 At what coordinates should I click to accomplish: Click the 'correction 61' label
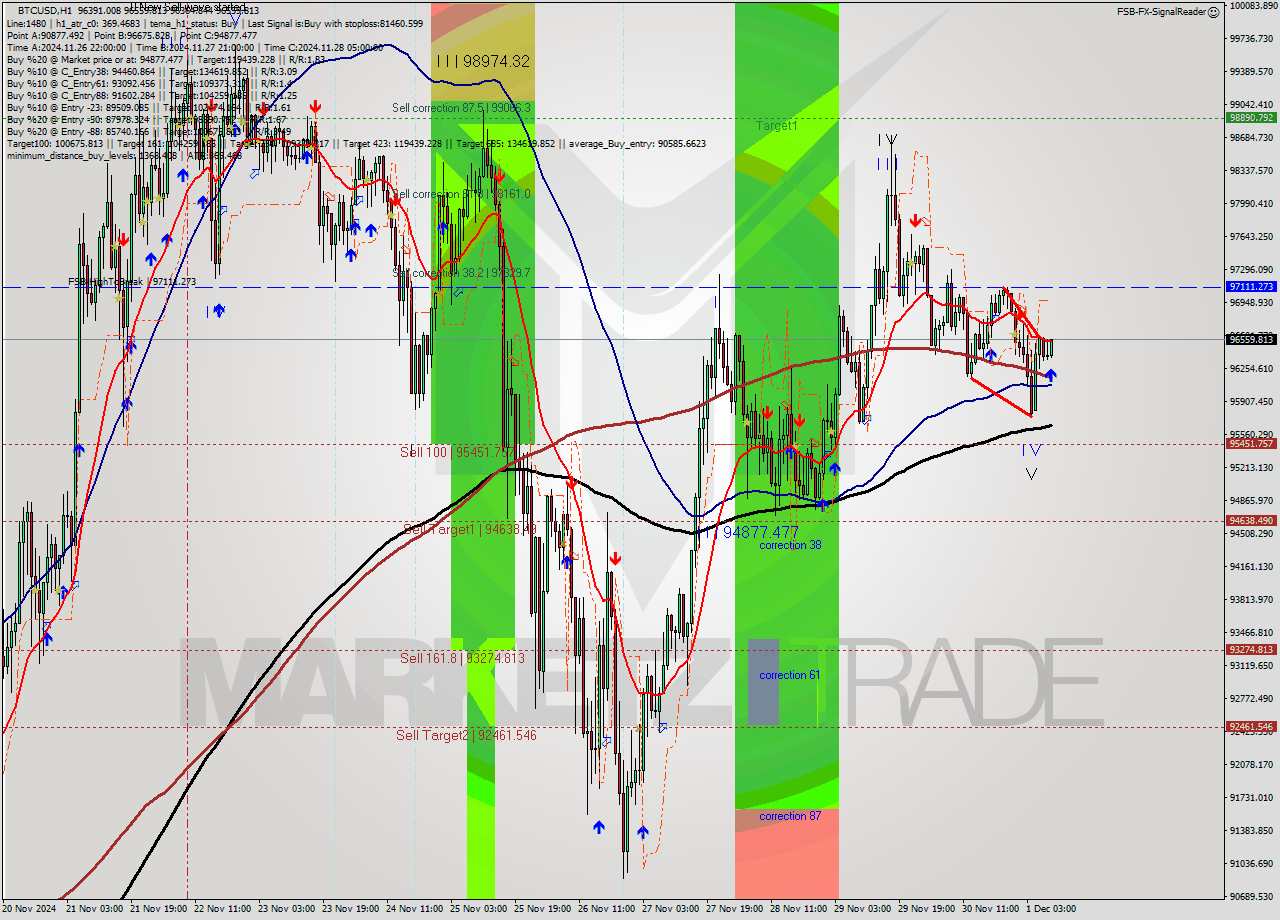point(790,675)
